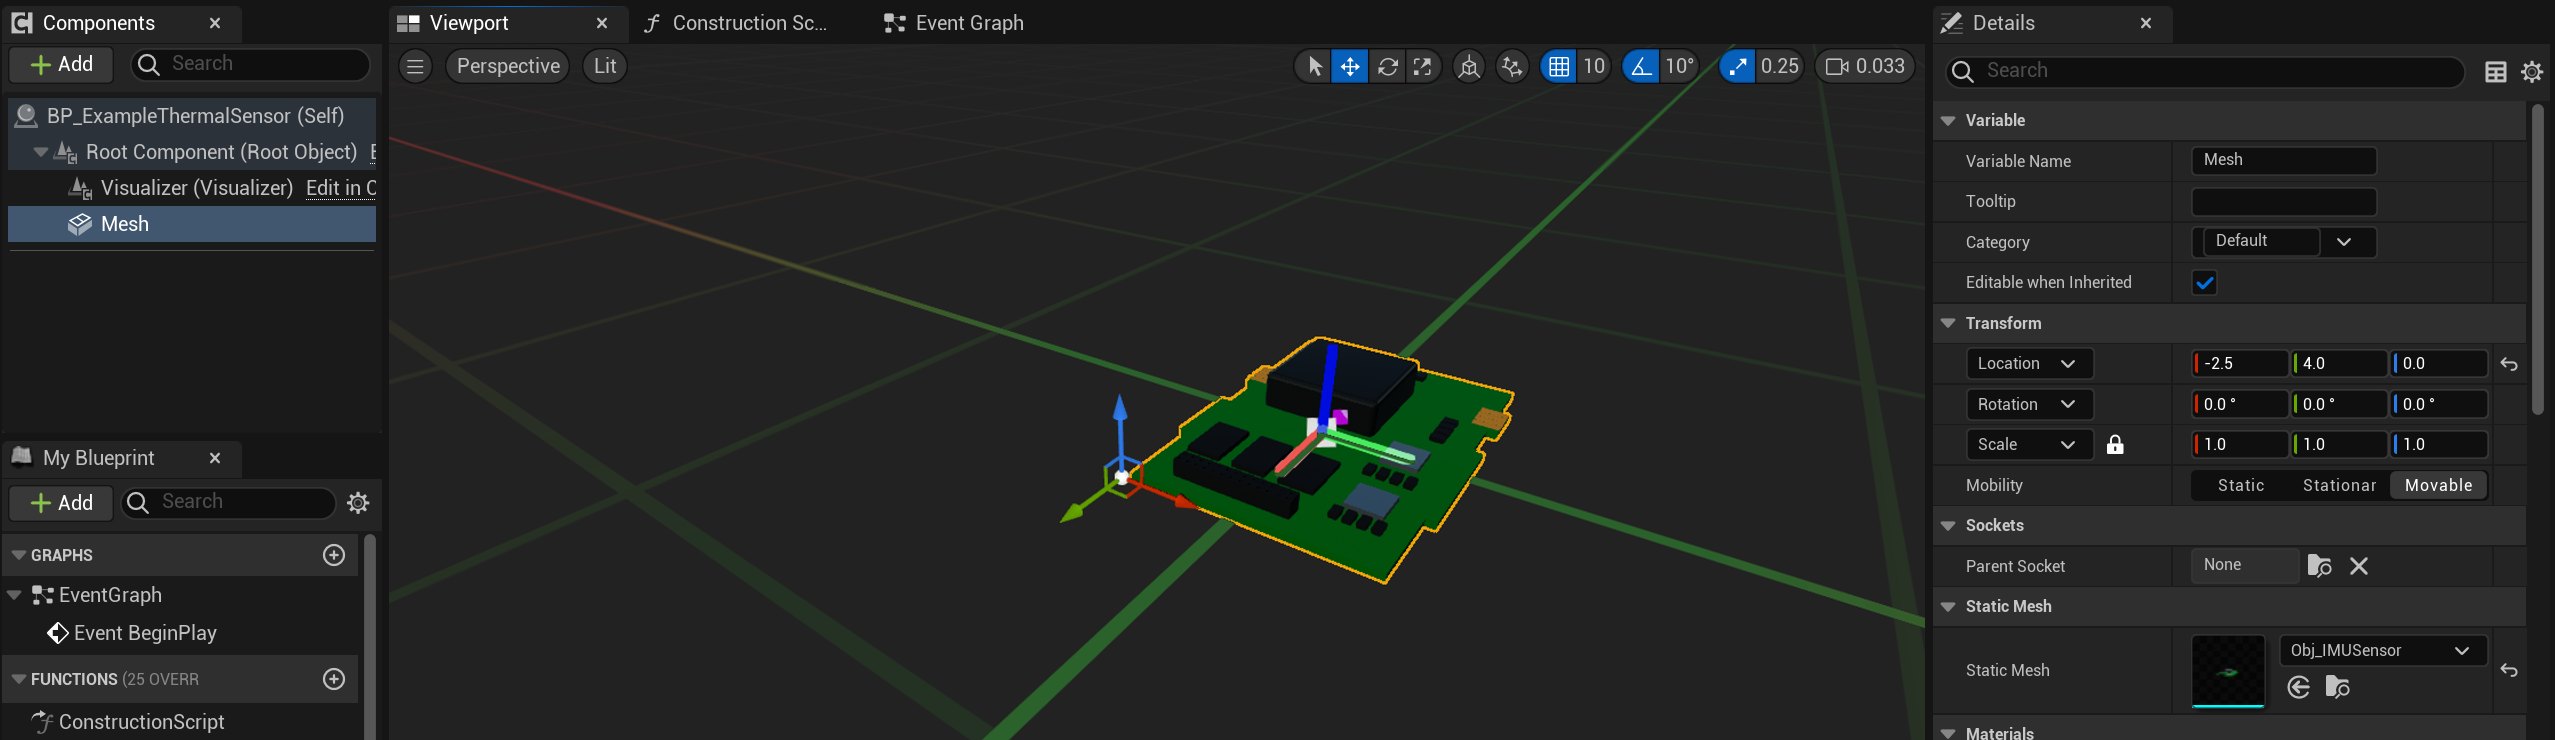Click the Variable Name input field
The height and width of the screenshot is (740, 2555).
(2284, 161)
